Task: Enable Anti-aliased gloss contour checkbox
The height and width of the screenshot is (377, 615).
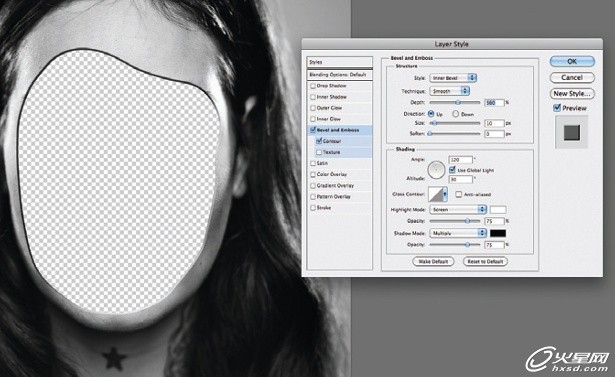Action: coord(459,194)
